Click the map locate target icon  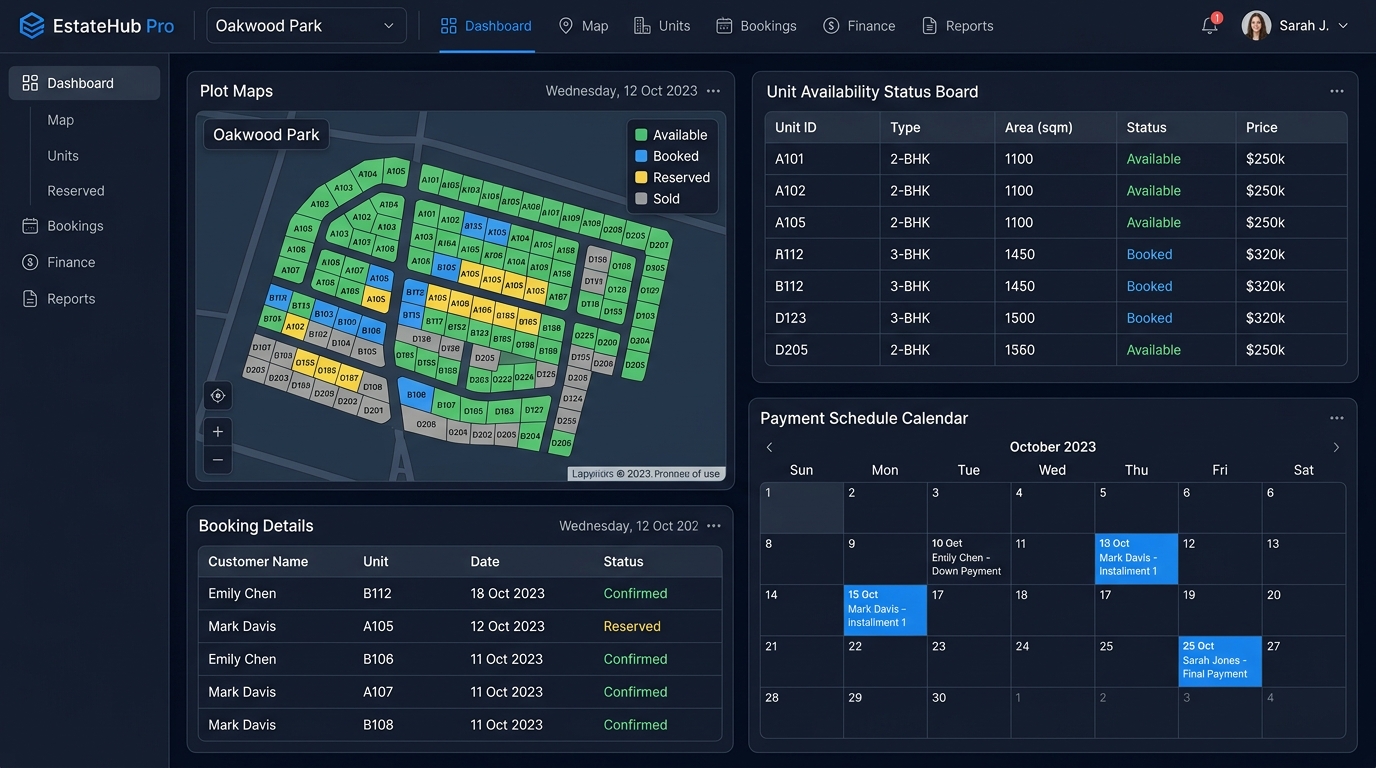click(x=218, y=396)
